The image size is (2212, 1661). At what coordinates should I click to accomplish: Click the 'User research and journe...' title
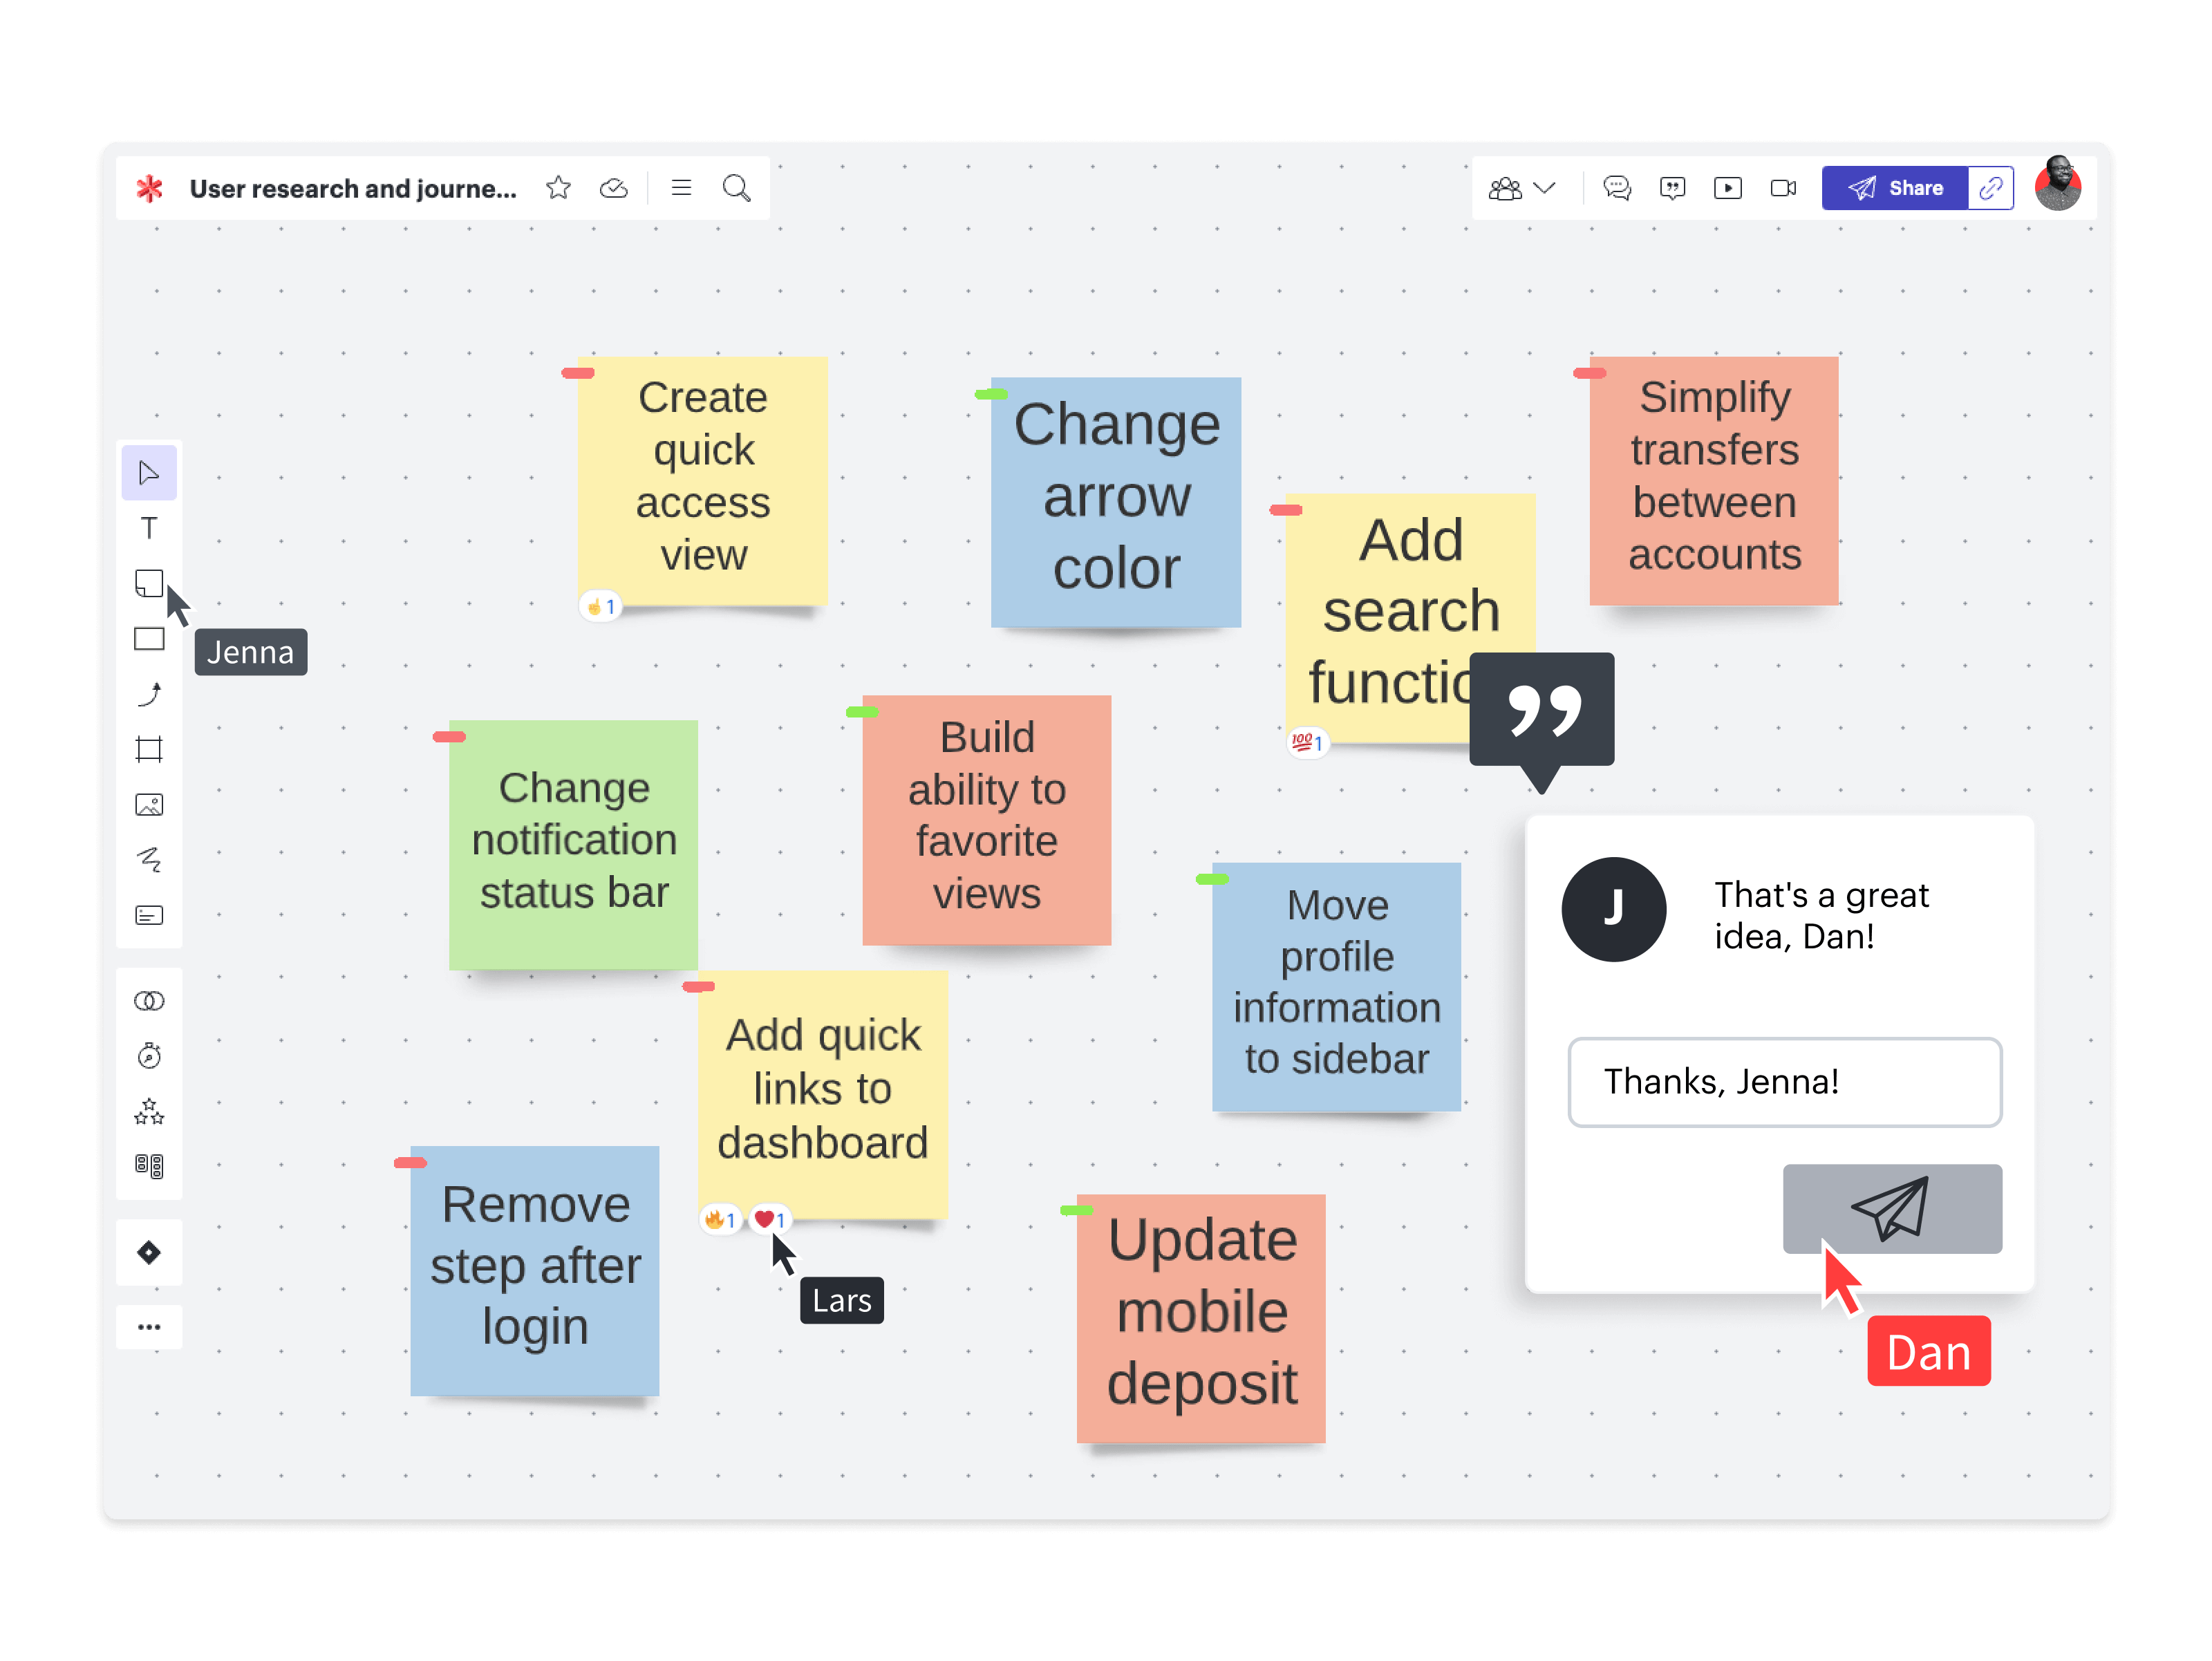tap(354, 188)
